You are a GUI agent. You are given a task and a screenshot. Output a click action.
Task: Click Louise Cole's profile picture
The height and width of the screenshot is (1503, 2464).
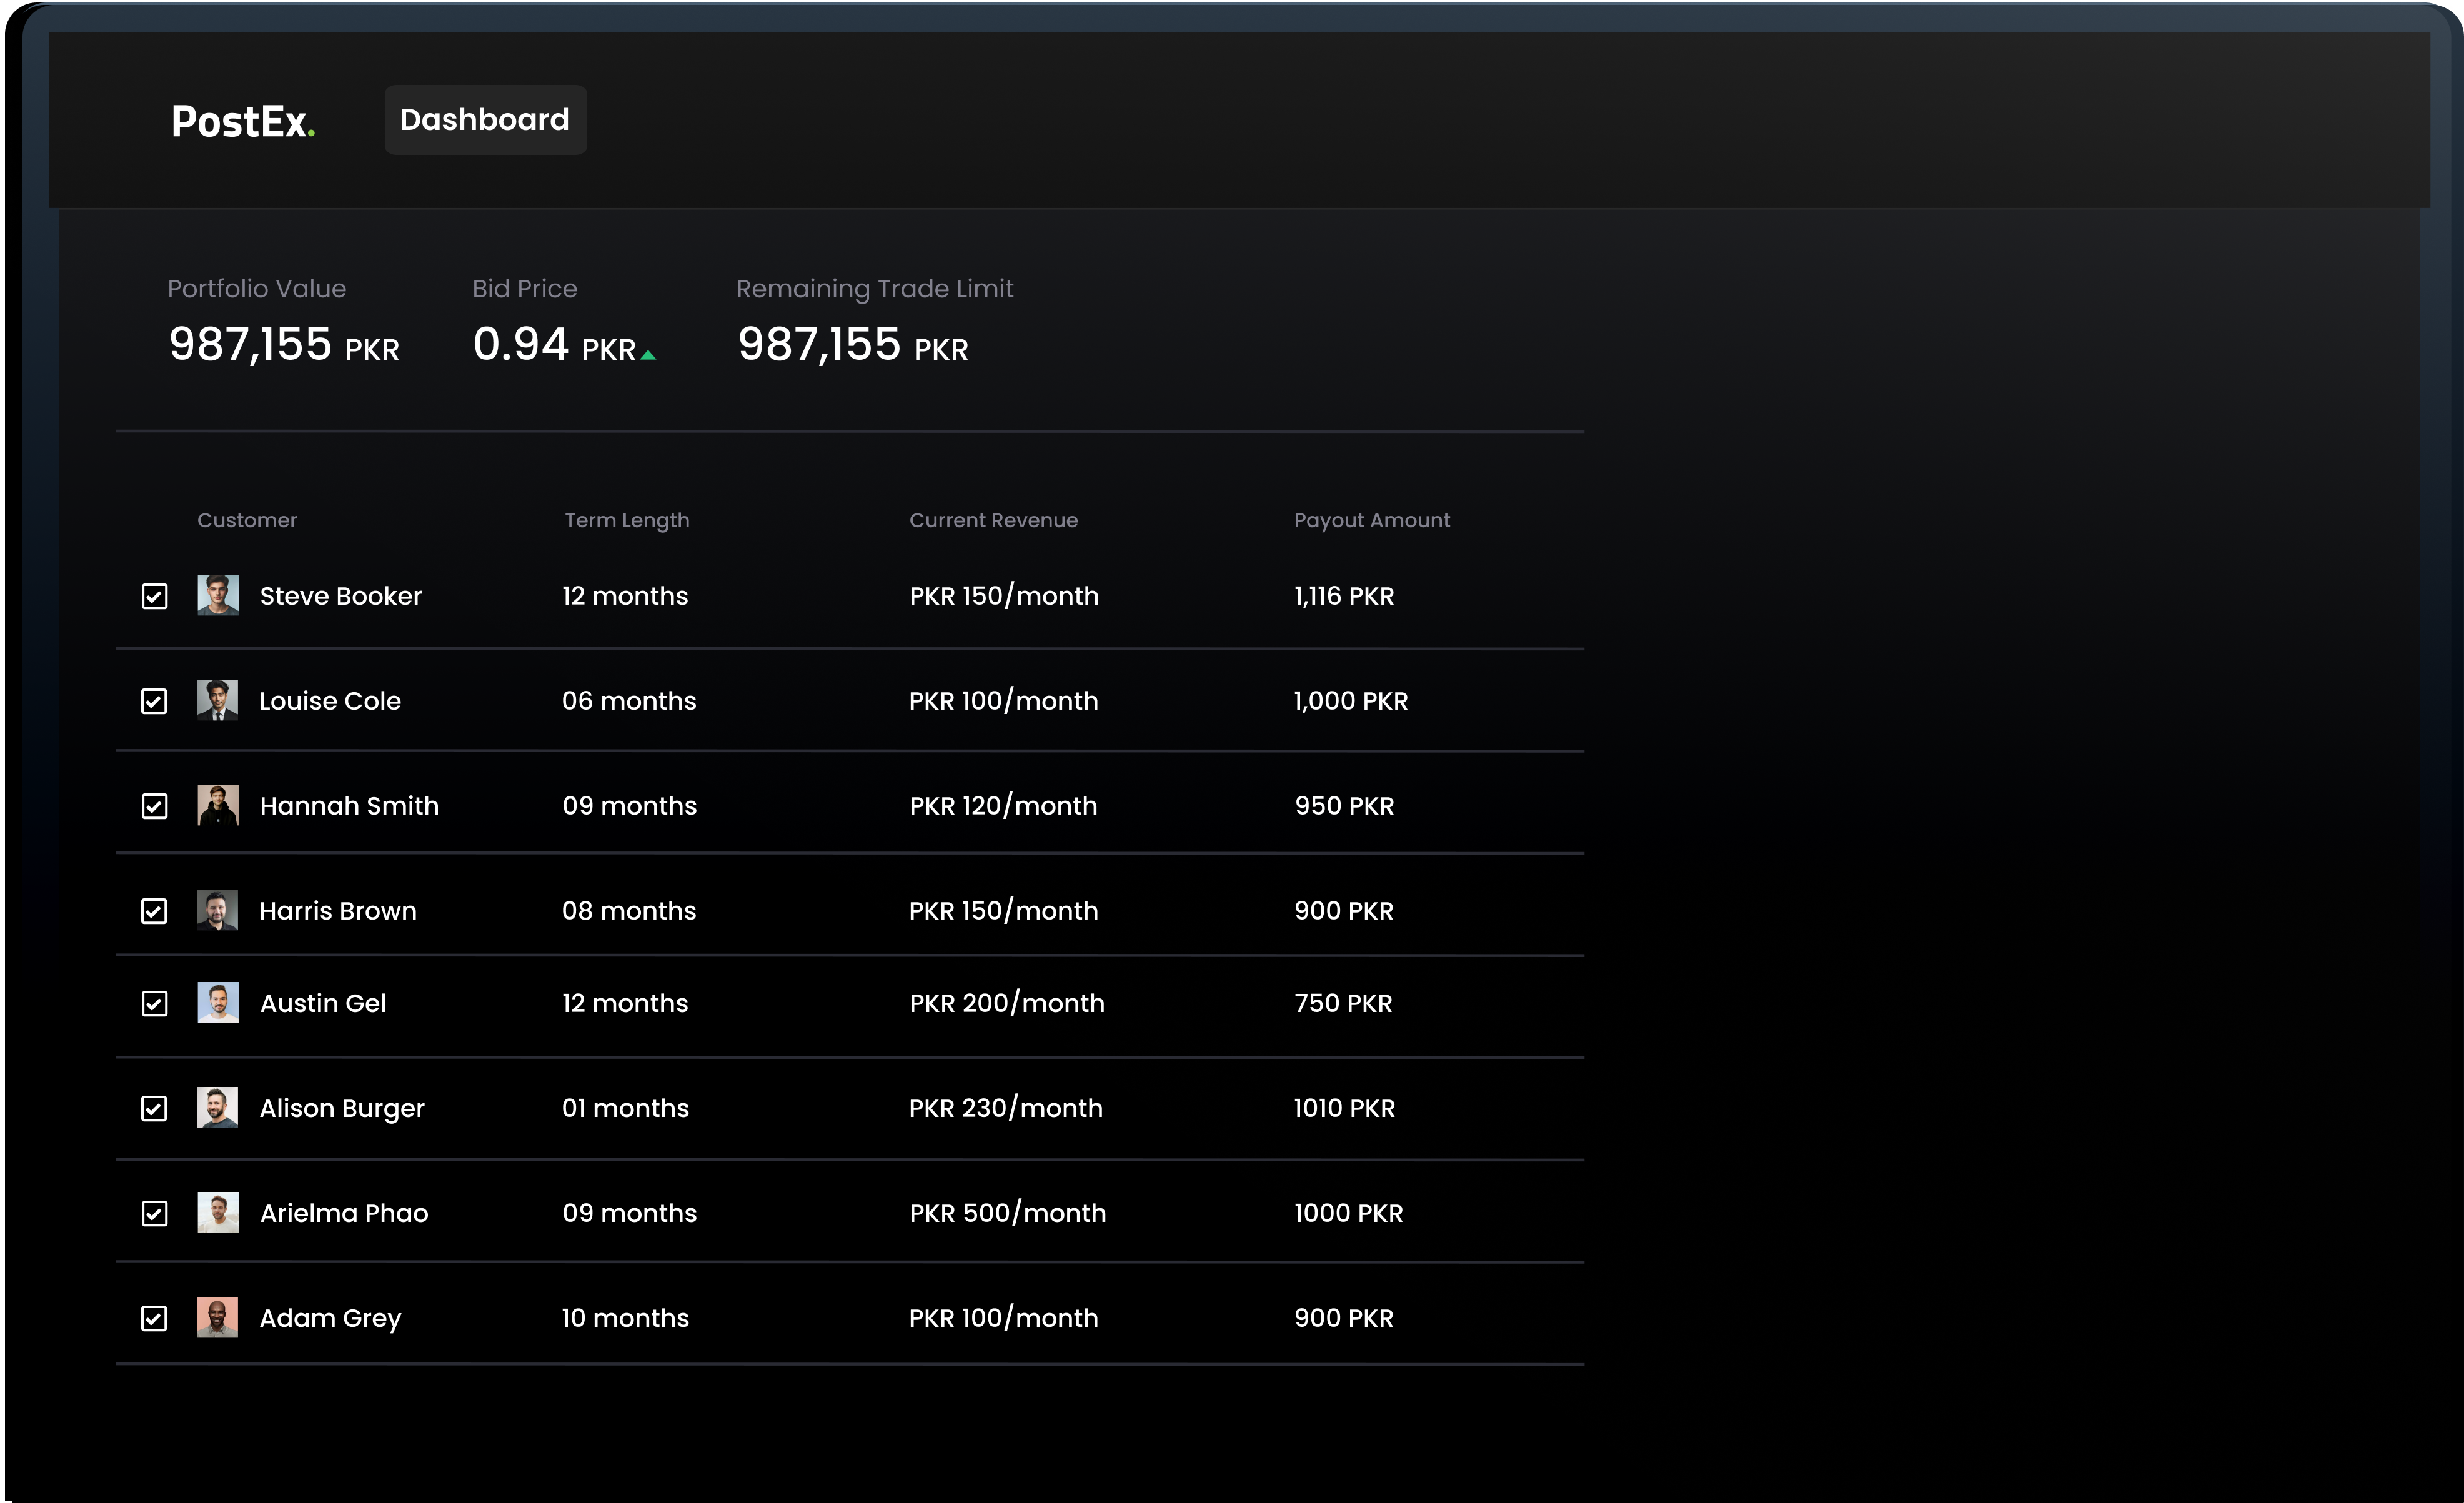tap(218, 700)
